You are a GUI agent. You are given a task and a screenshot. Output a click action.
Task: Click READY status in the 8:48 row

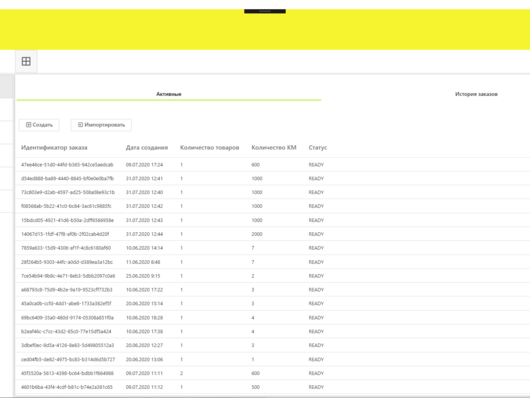point(316,262)
